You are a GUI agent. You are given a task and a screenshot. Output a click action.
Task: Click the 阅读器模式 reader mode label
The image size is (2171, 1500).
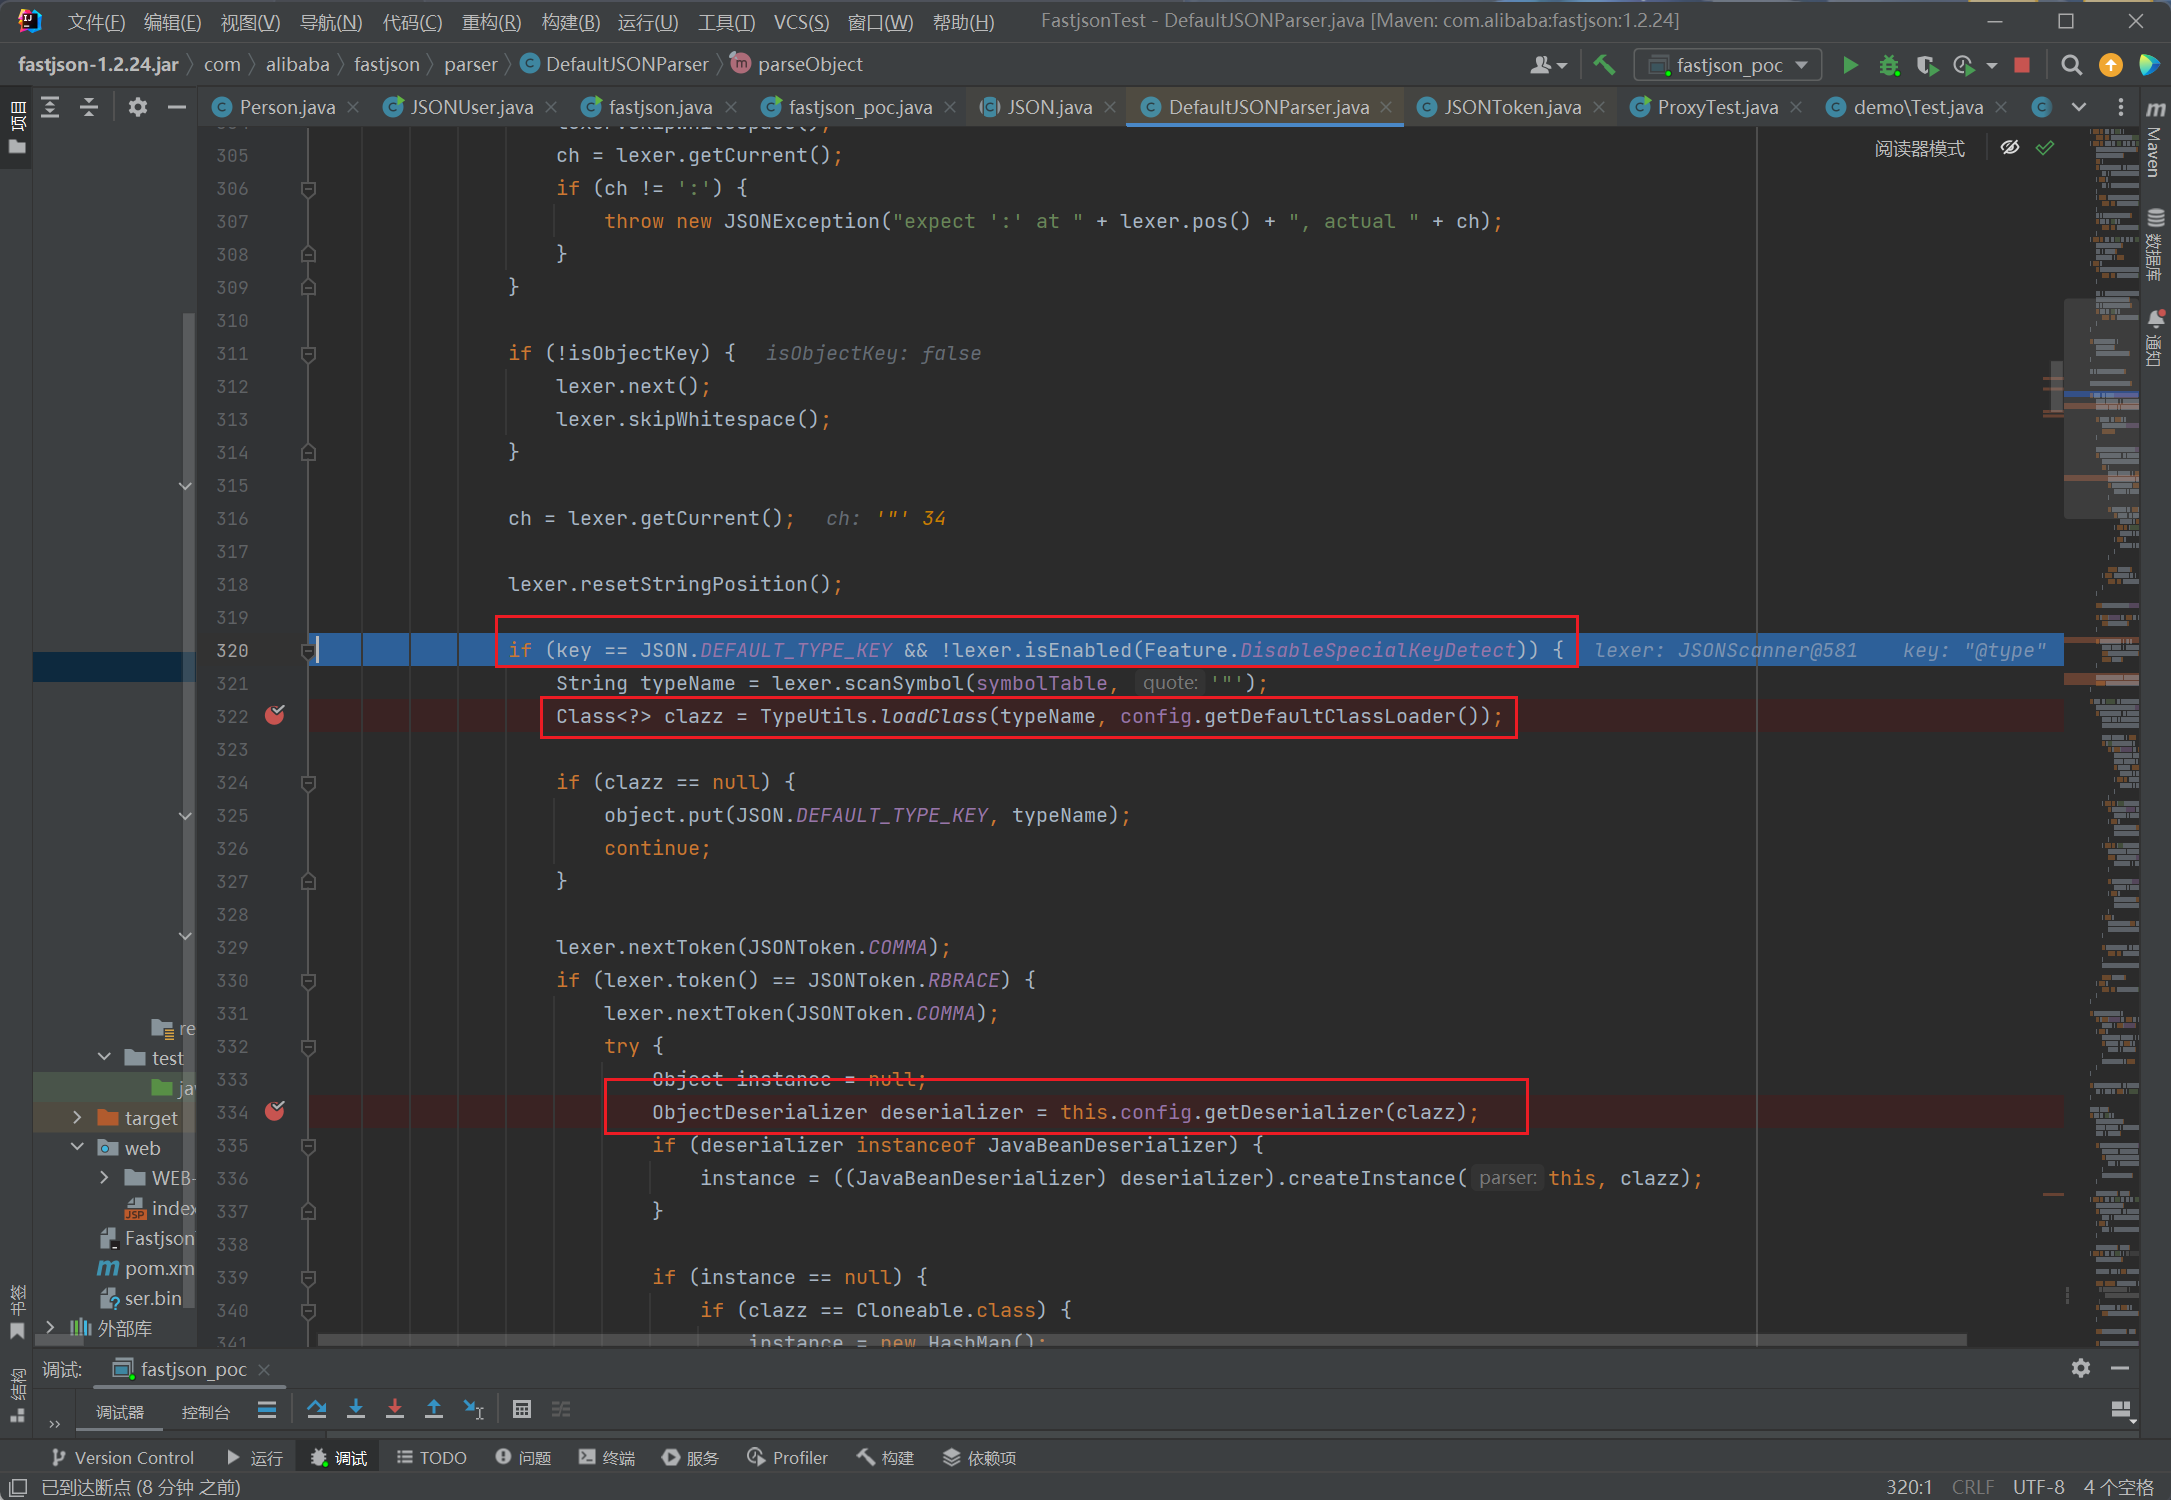[1919, 149]
